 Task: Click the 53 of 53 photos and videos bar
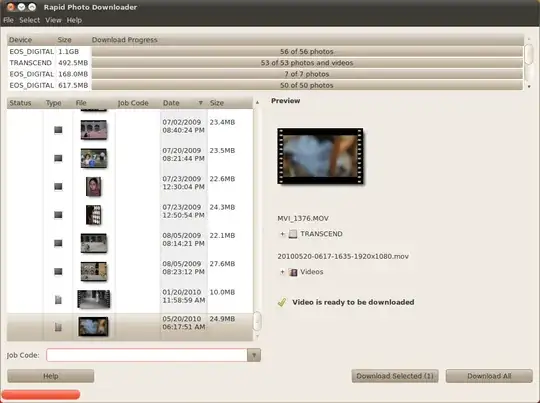click(x=307, y=63)
